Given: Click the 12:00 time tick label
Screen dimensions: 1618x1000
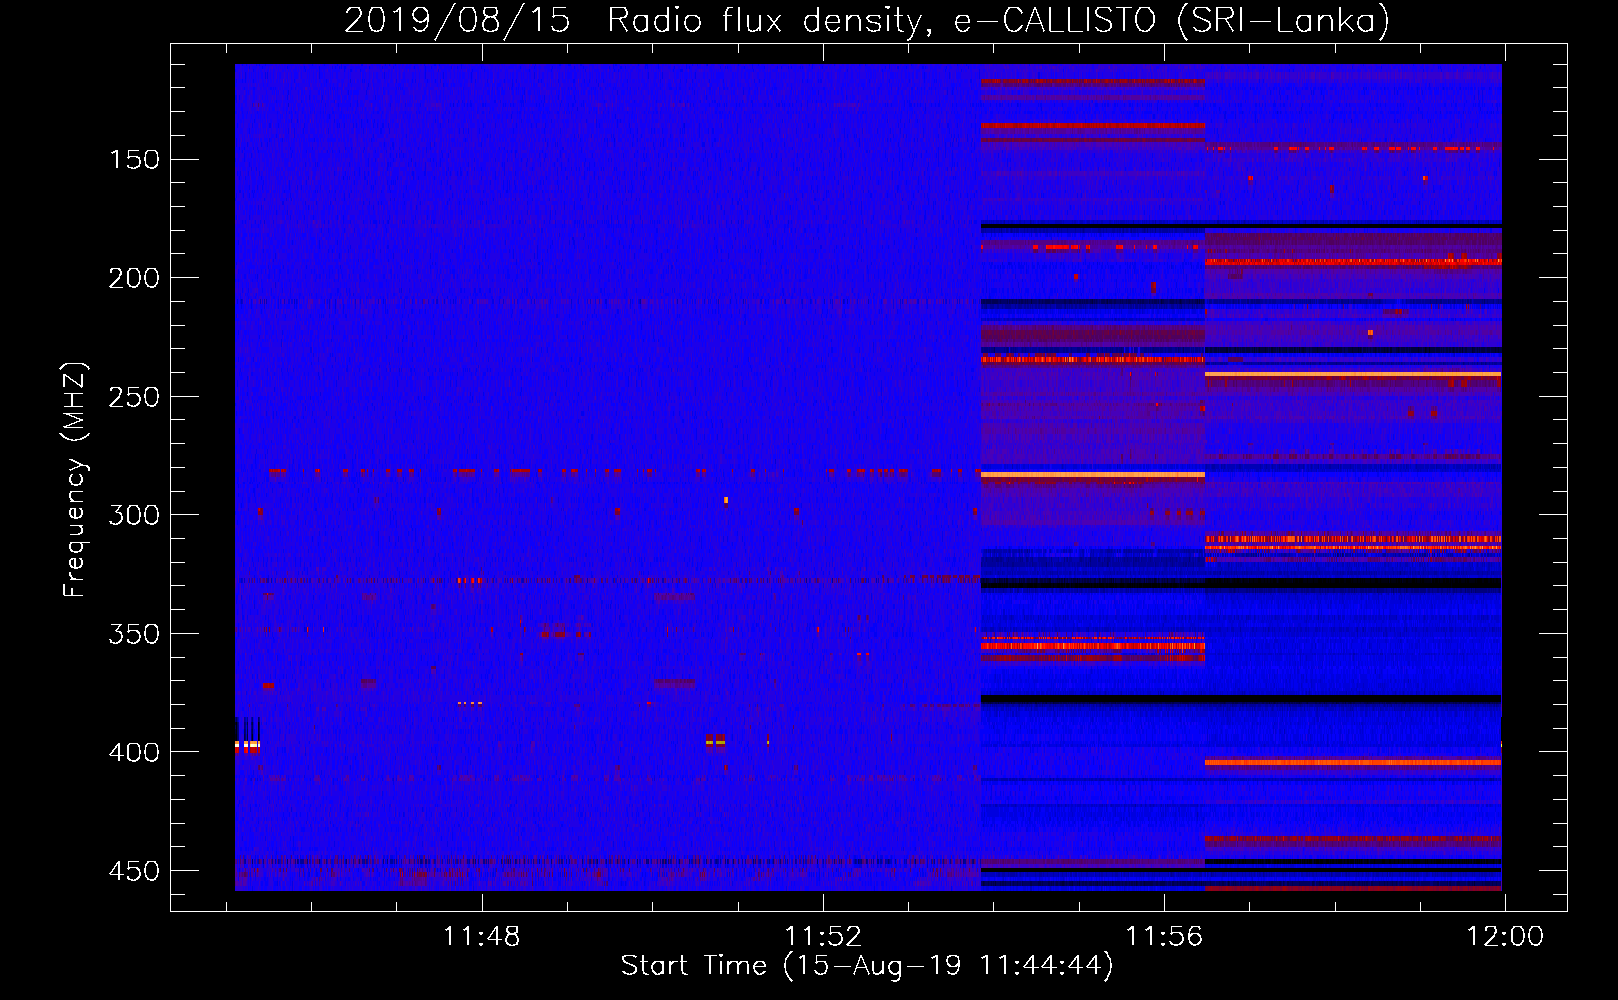Looking at the screenshot, I should point(1505,937).
